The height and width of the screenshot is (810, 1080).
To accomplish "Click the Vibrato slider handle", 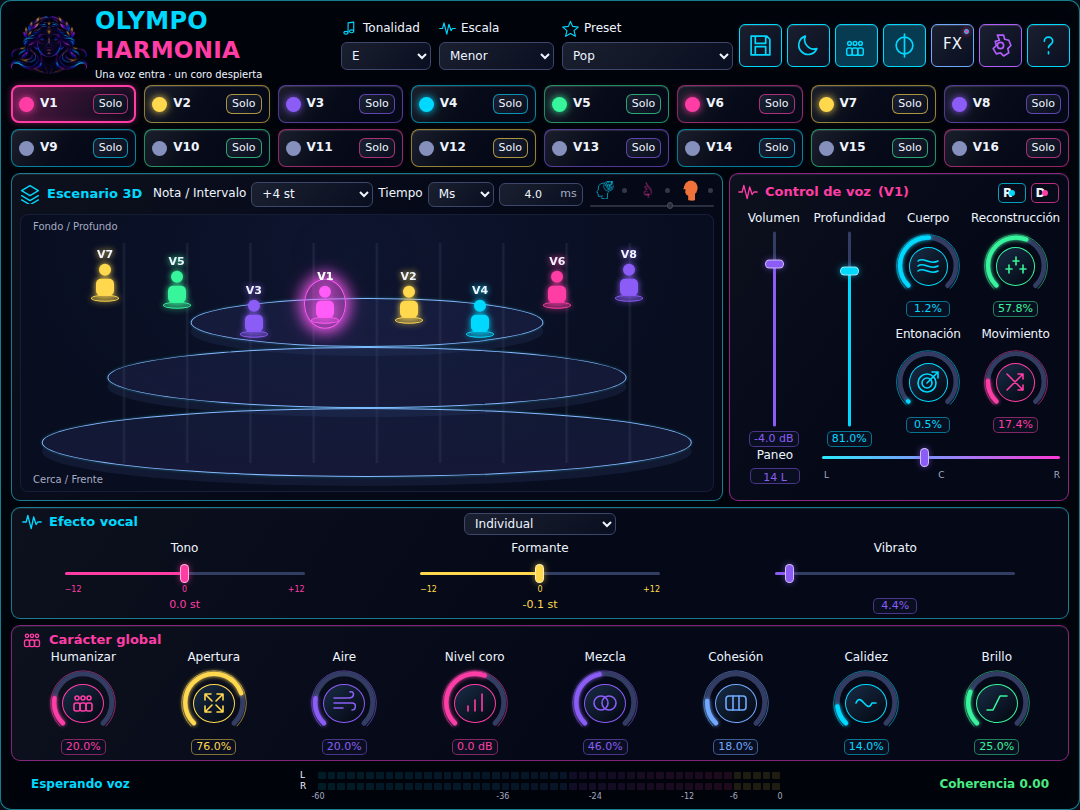I will (x=789, y=573).
